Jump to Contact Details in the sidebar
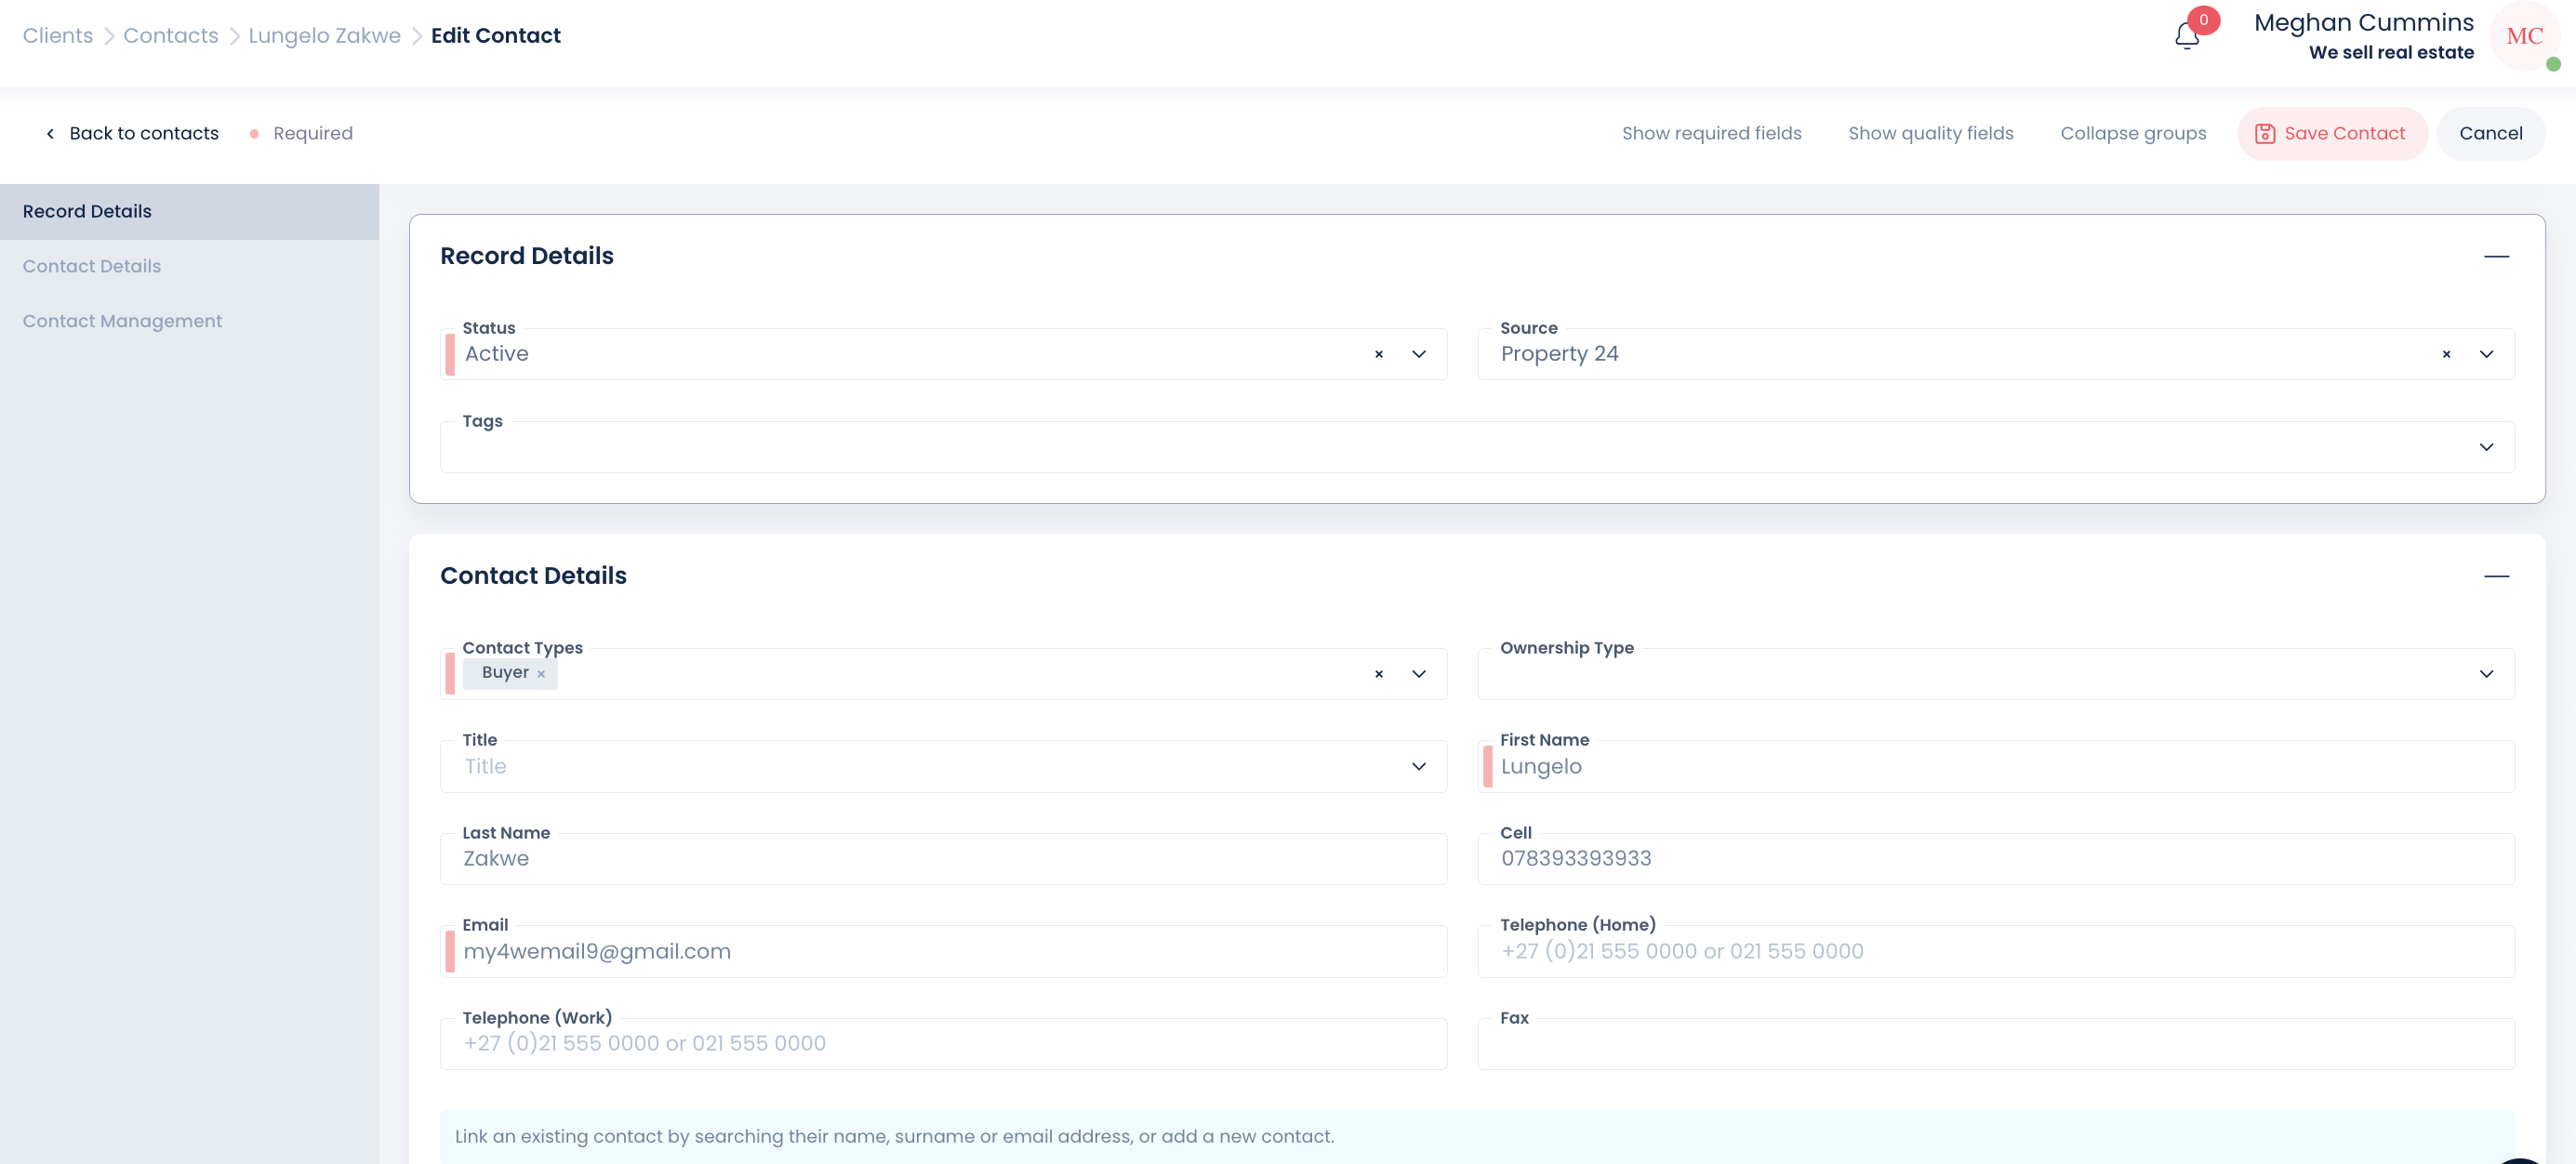Viewport: 2576px width, 1164px height. [92, 266]
